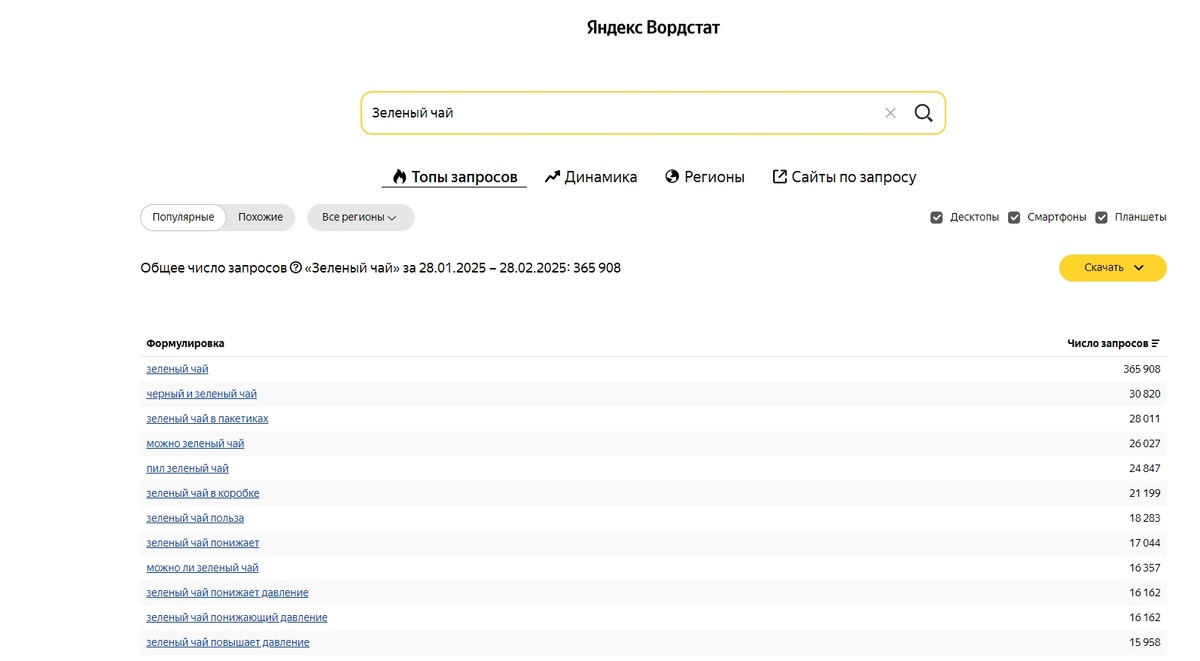Screen dimensions: 1200x661
Task: Click the help question mark icon
Action: pyautogui.click(x=296, y=268)
